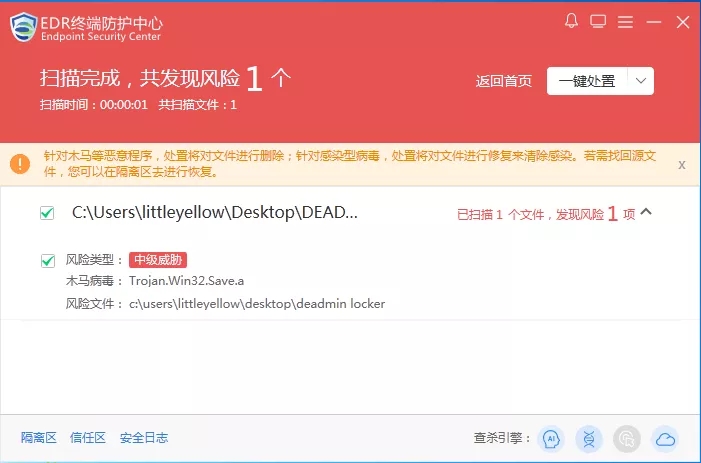
Task: Open the notification bell
Action: click(572, 21)
